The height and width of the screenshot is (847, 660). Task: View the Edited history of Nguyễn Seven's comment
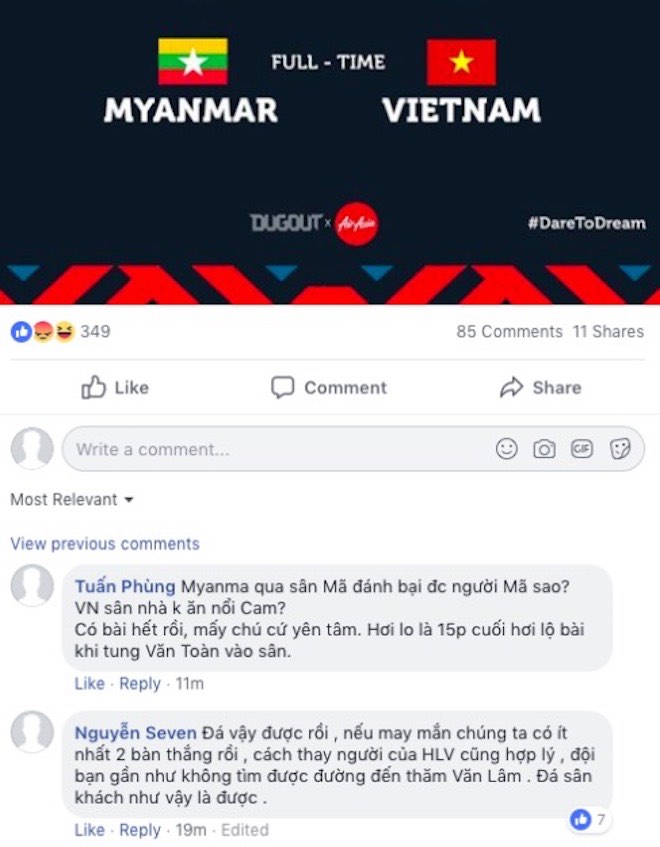click(x=247, y=830)
